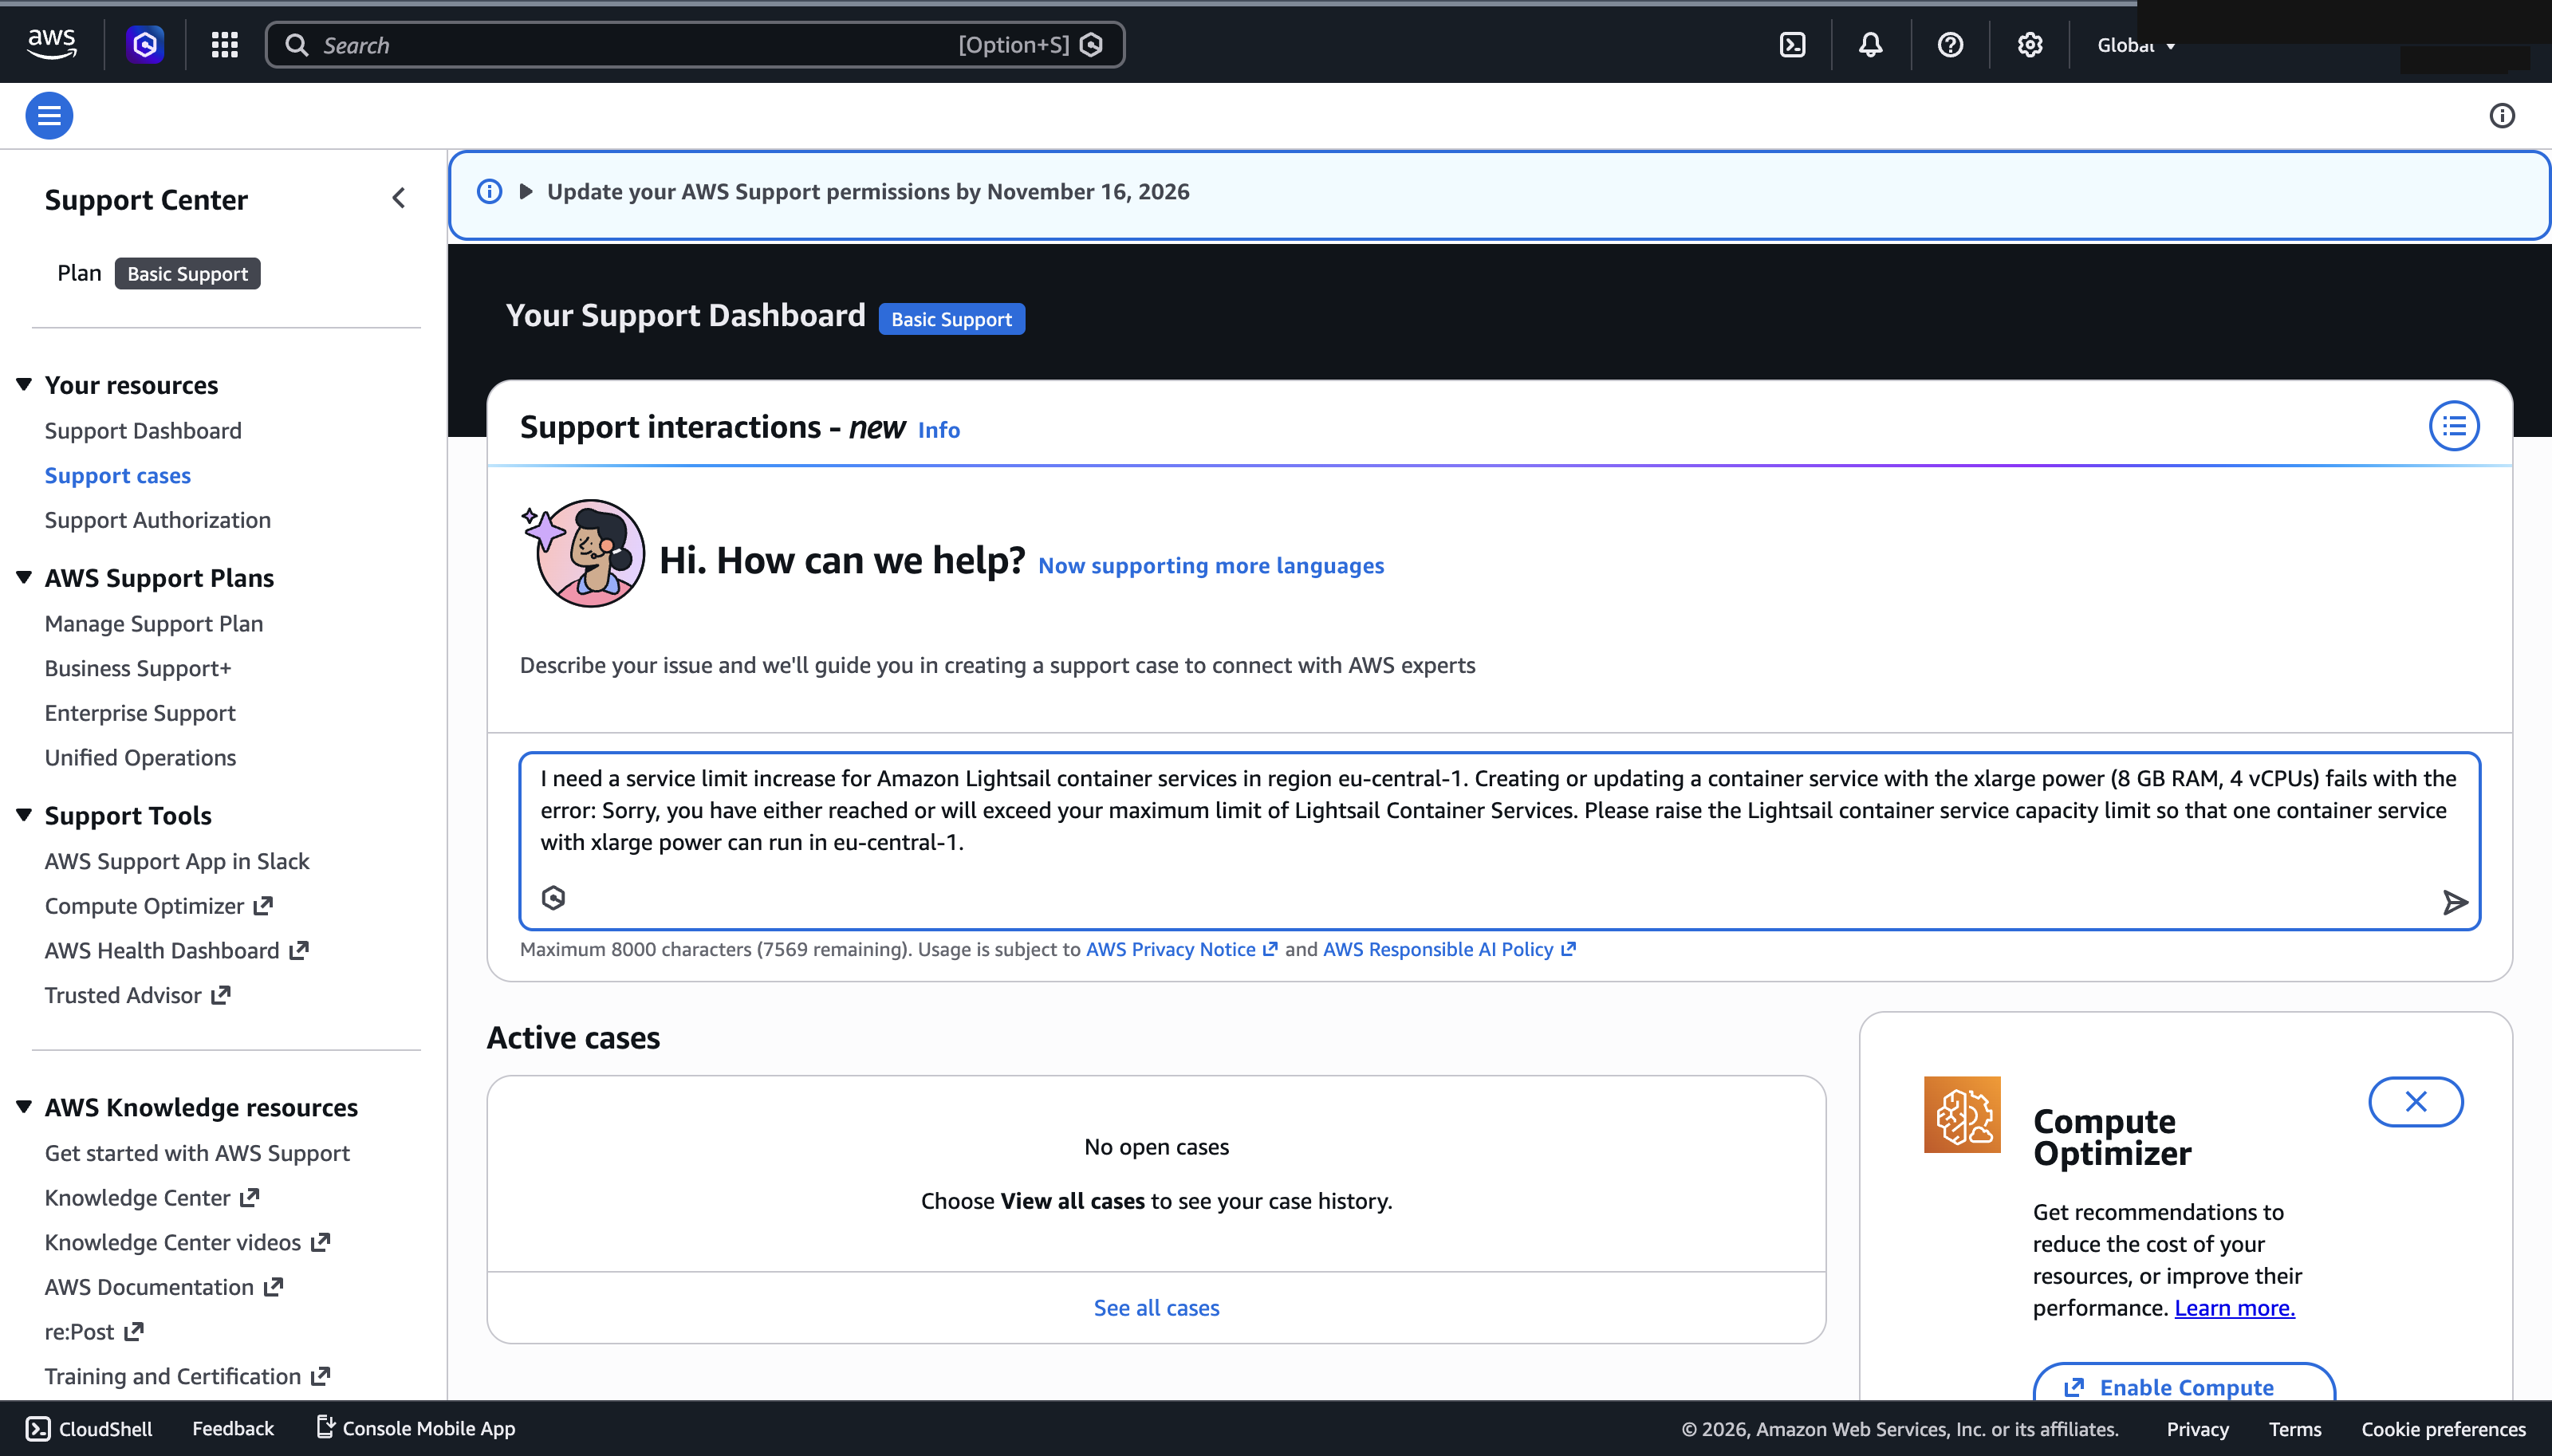The image size is (2552, 1456).
Task: Collapse the AWS Support Plans section
Action: [24, 577]
